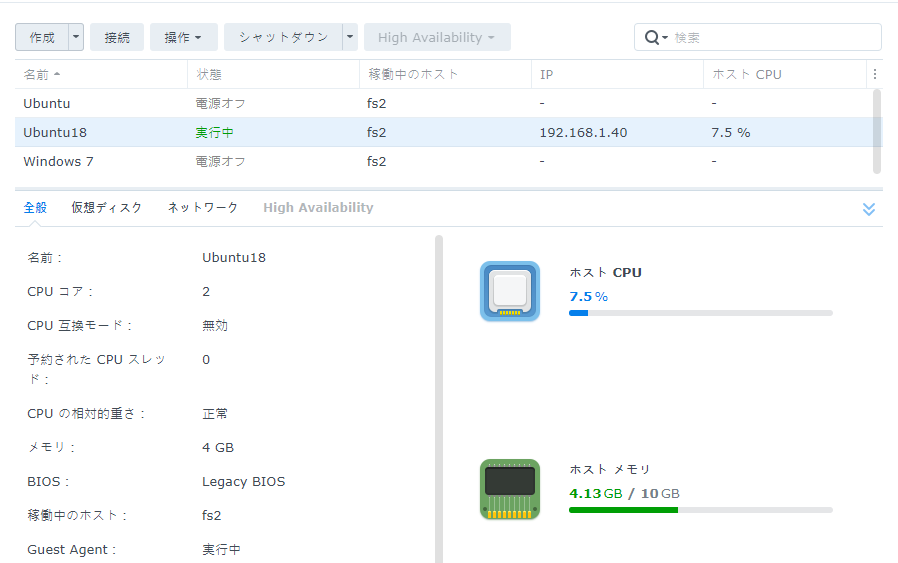The height and width of the screenshot is (563, 898).
Task: Click the ホスト CPU usage progress bar
Action: (x=700, y=313)
